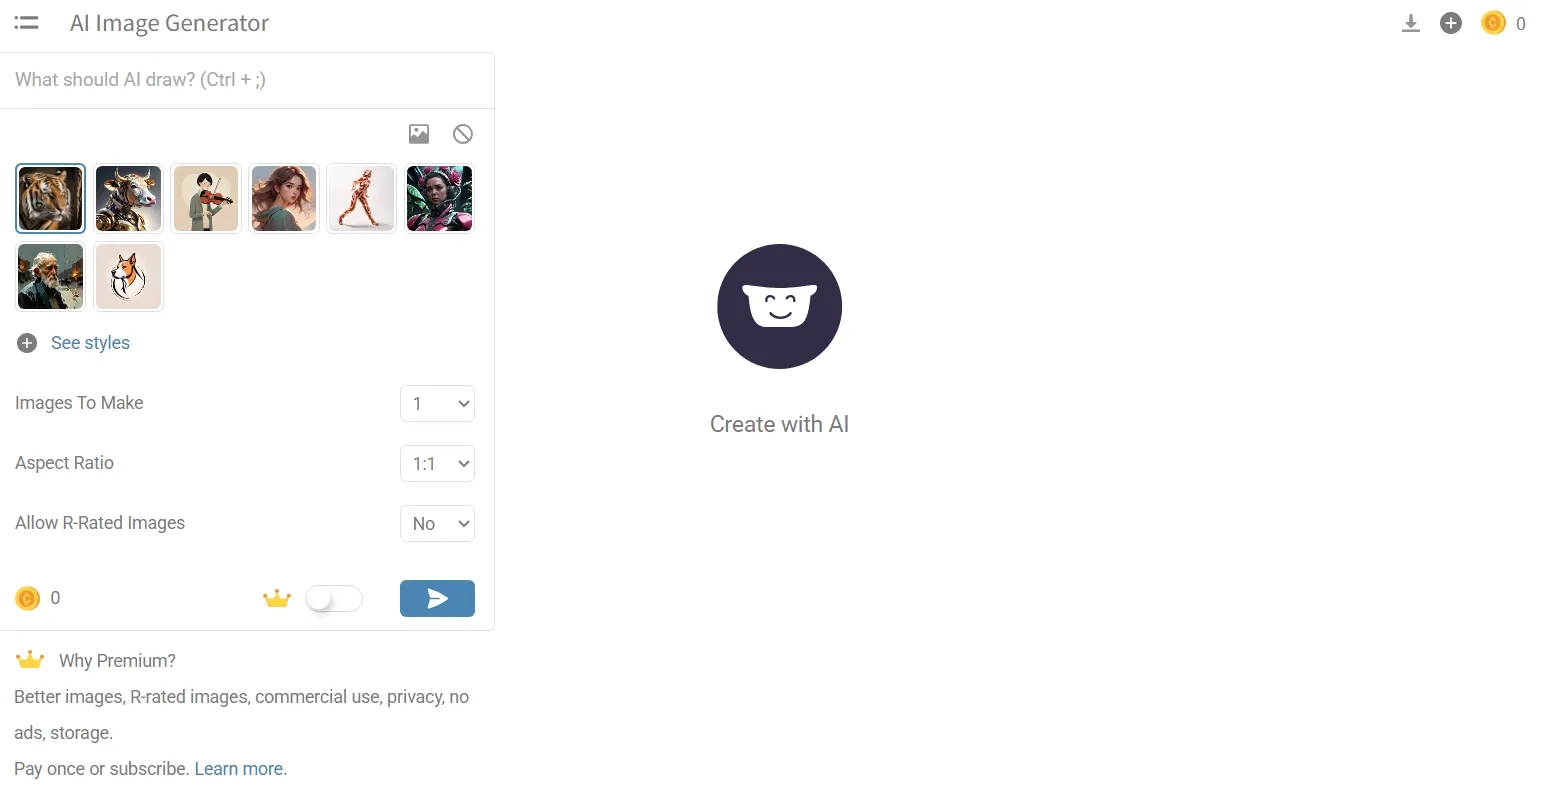Open the Allow R-Rated Images dropdown

437,524
